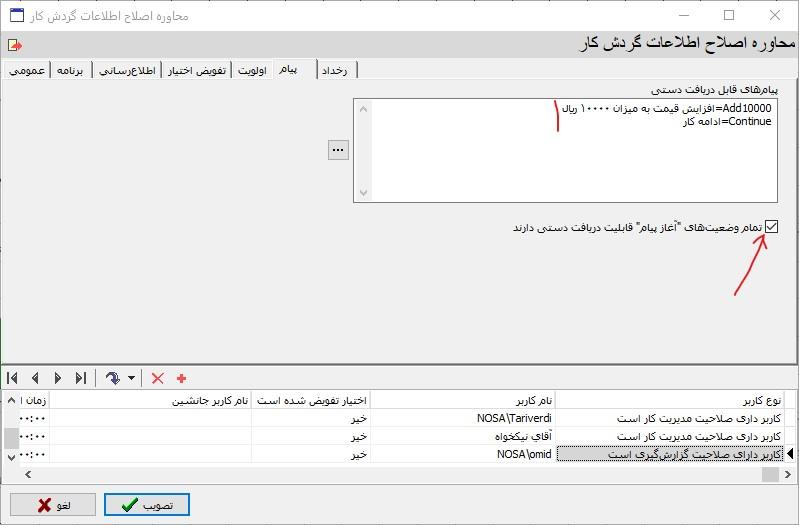Jump to last record in navigator
This screenshot has width=799, height=525.
click(x=81, y=378)
